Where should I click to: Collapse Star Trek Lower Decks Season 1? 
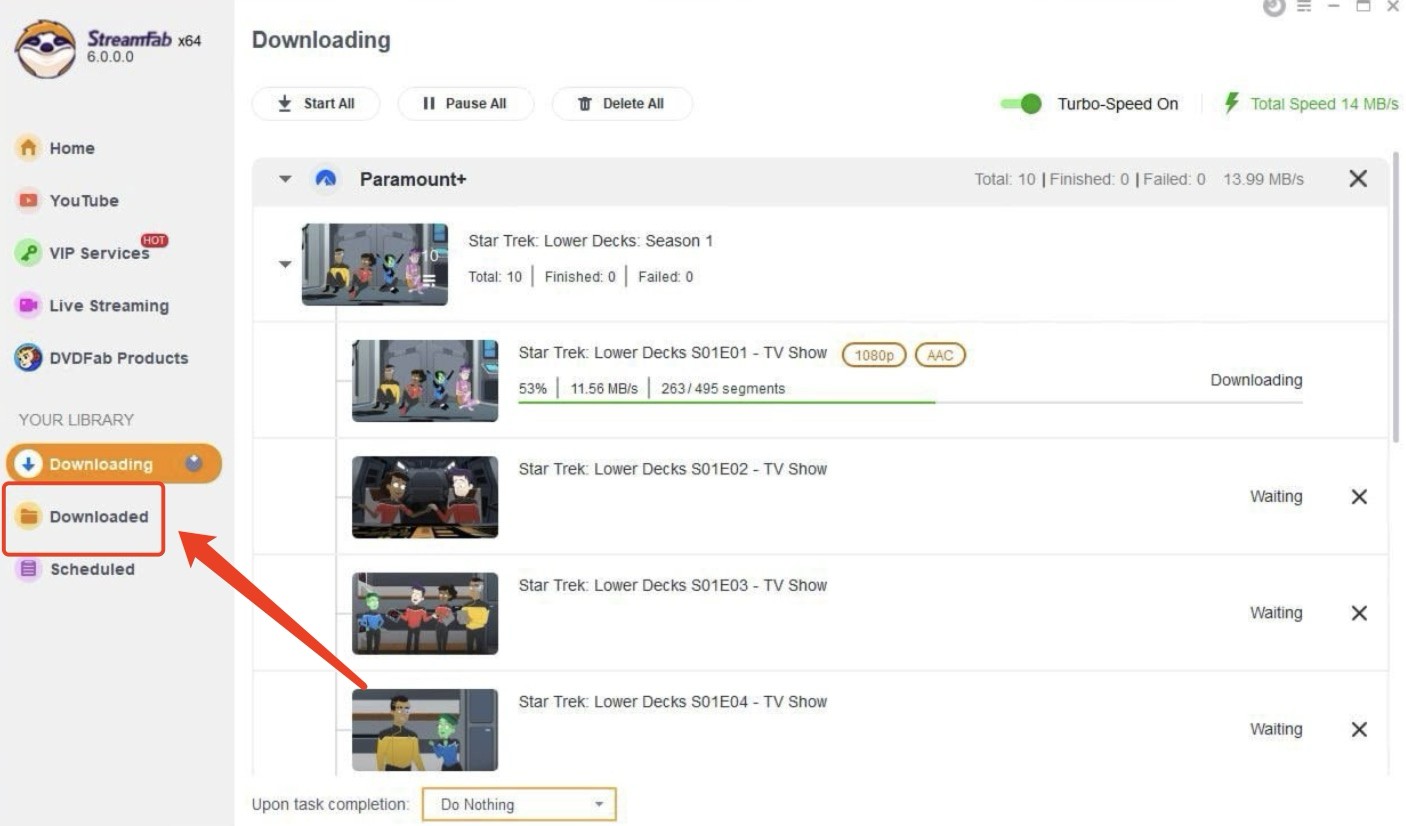(x=285, y=265)
